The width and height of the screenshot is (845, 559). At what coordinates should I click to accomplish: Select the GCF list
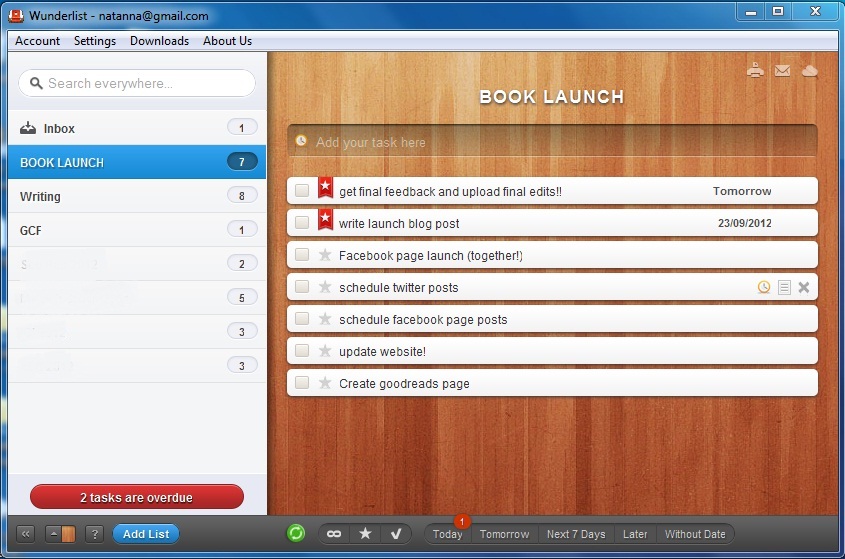(137, 230)
